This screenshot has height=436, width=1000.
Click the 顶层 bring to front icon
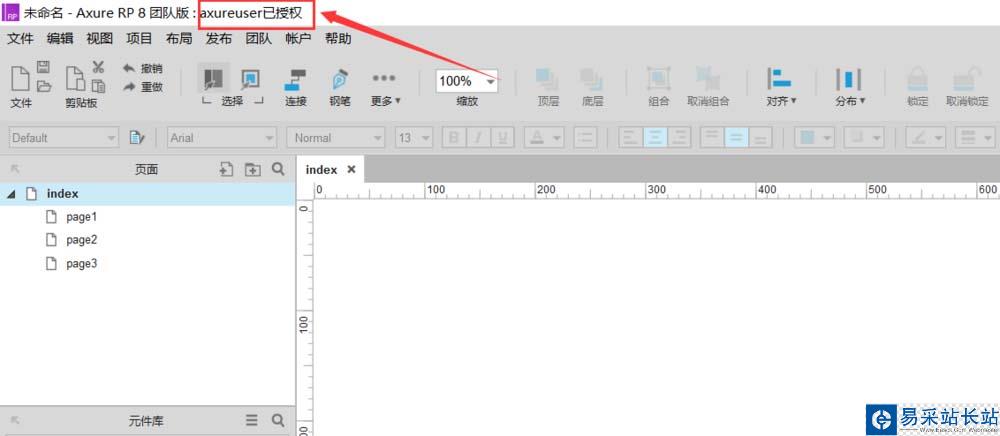(547, 80)
